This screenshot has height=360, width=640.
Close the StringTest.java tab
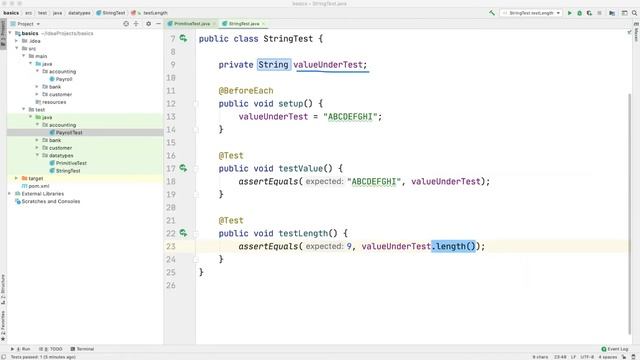(264, 24)
